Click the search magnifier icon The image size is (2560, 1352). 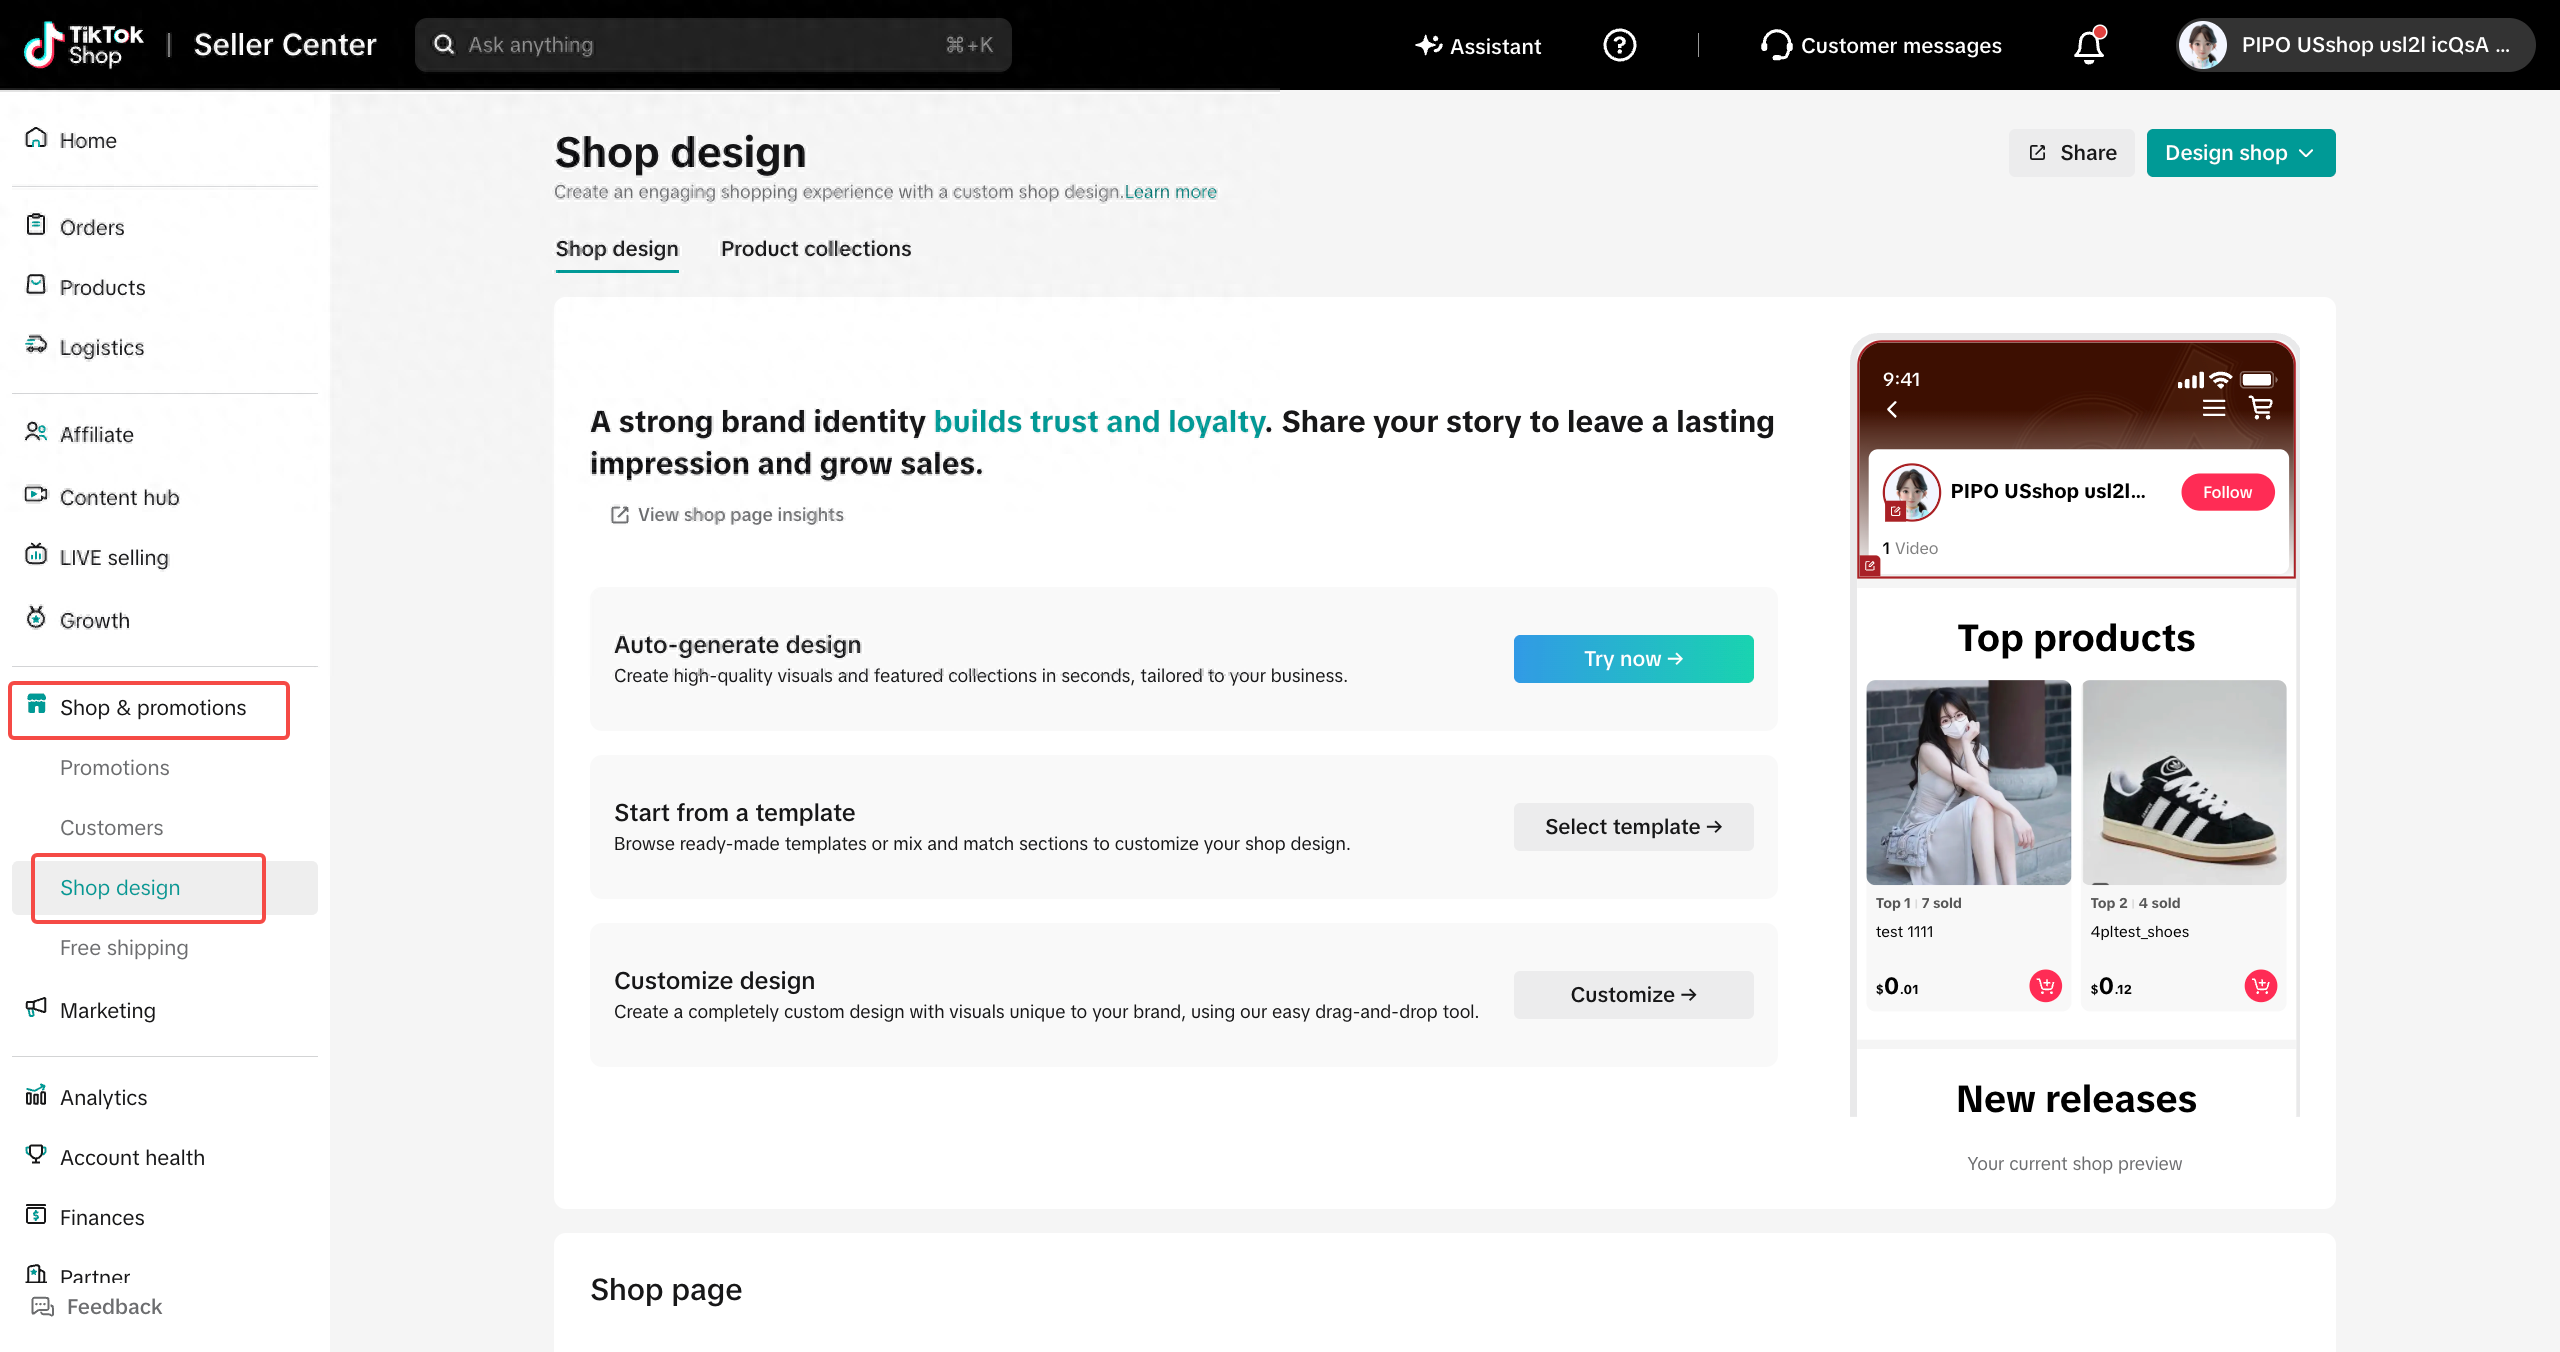pyautogui.click(x=444, y=45)
